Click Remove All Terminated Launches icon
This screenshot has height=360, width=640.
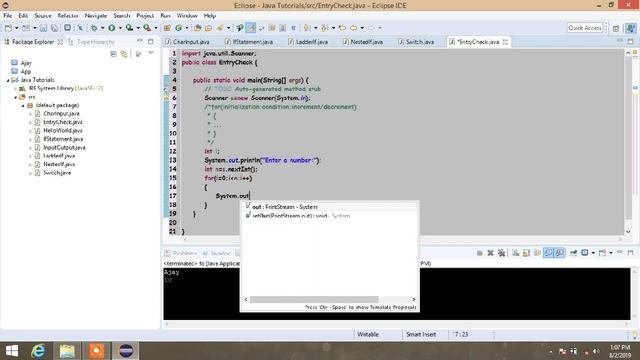(501, 253)
